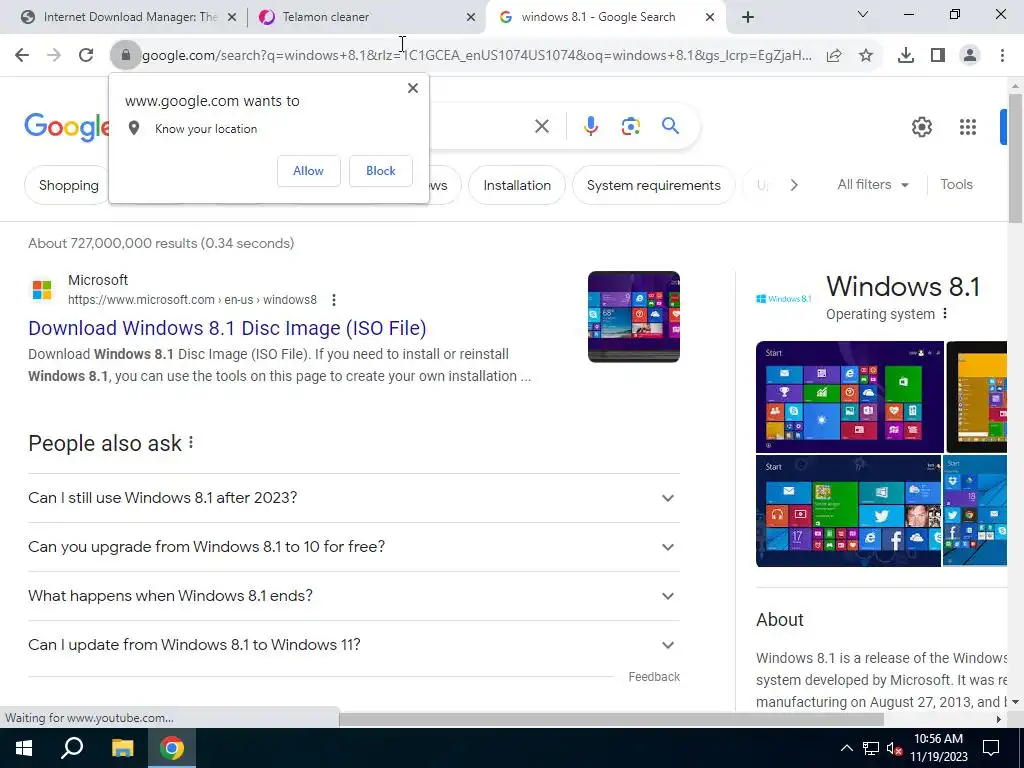Open the All filters dropdown
Viewport: 1024px width, 768px height.
(x=872, y=185)
